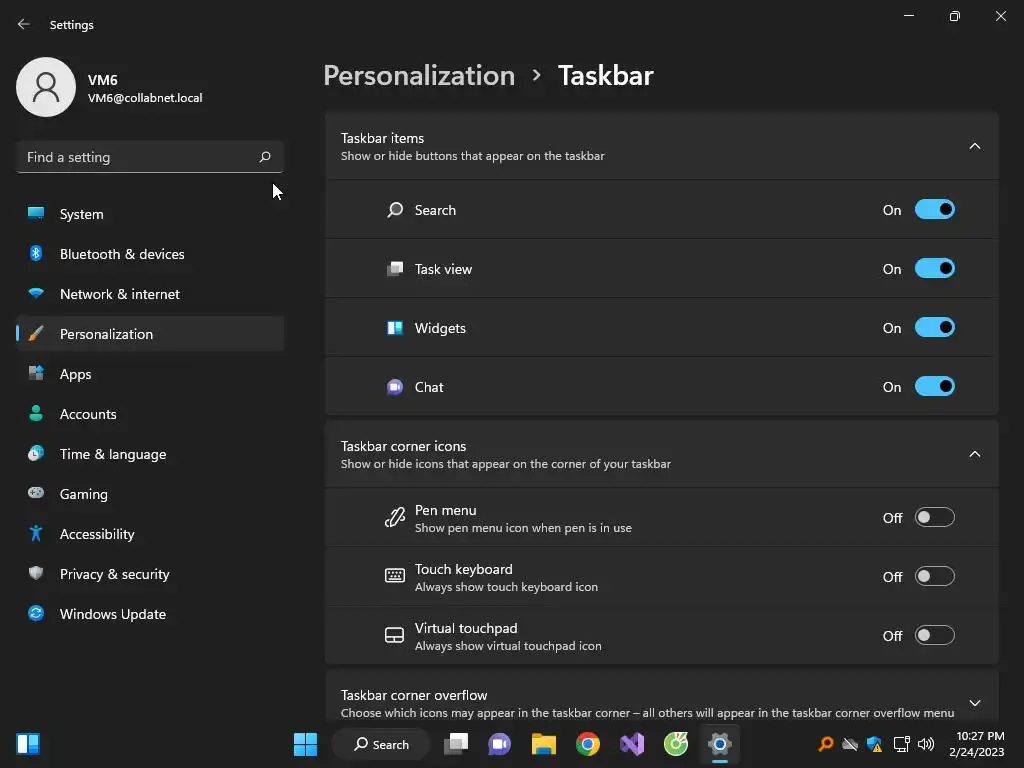Collapse the Taskbar corner icons section
The image size is (1024, 768).
coord(974,454)
